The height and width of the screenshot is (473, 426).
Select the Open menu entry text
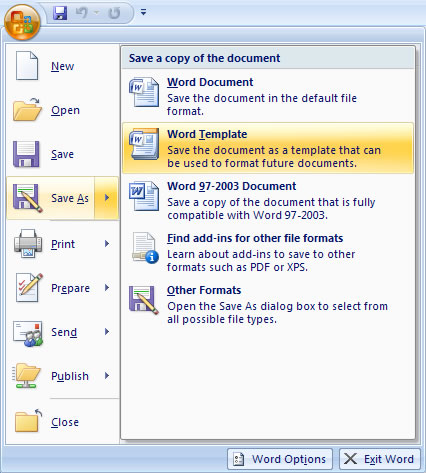click(x=65, y=111)
